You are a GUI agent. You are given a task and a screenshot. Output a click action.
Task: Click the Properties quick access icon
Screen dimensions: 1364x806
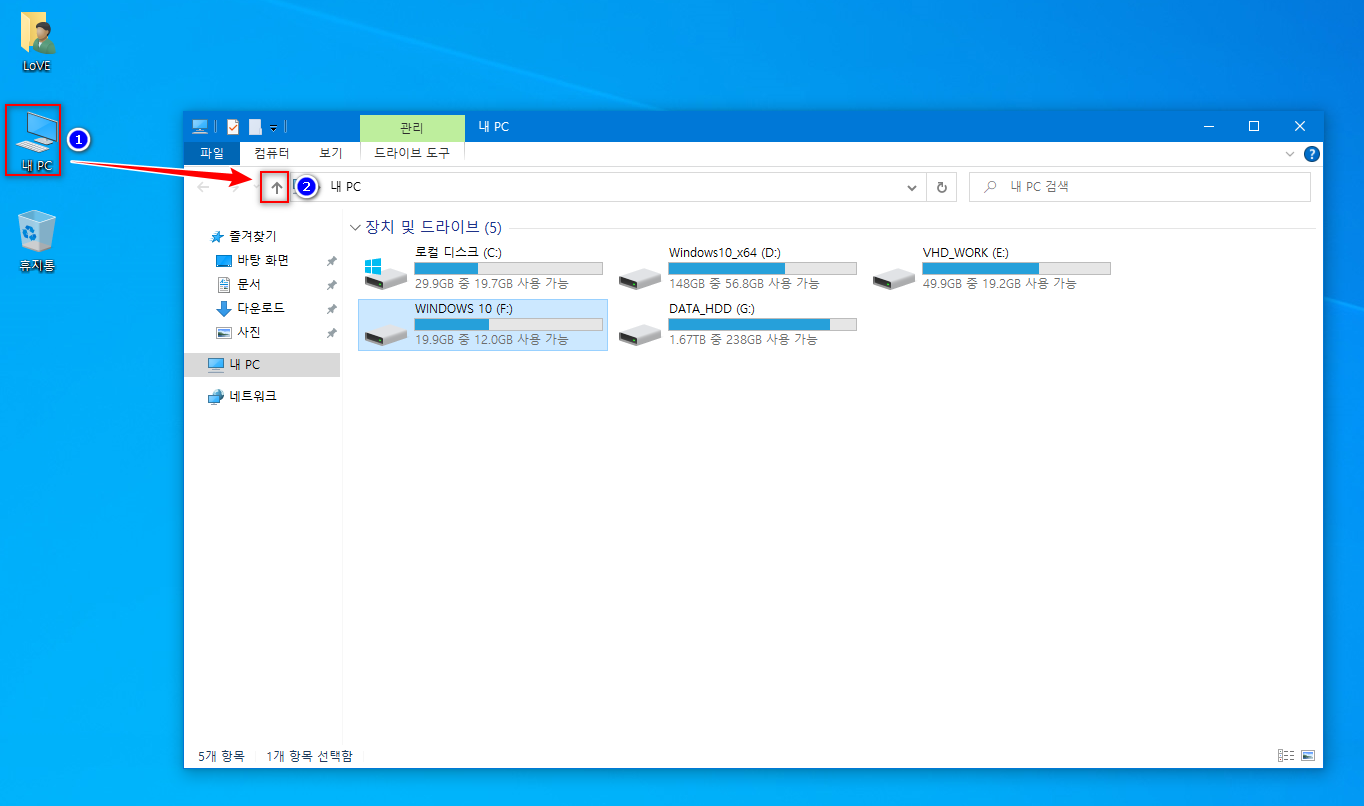click(233, 127)
